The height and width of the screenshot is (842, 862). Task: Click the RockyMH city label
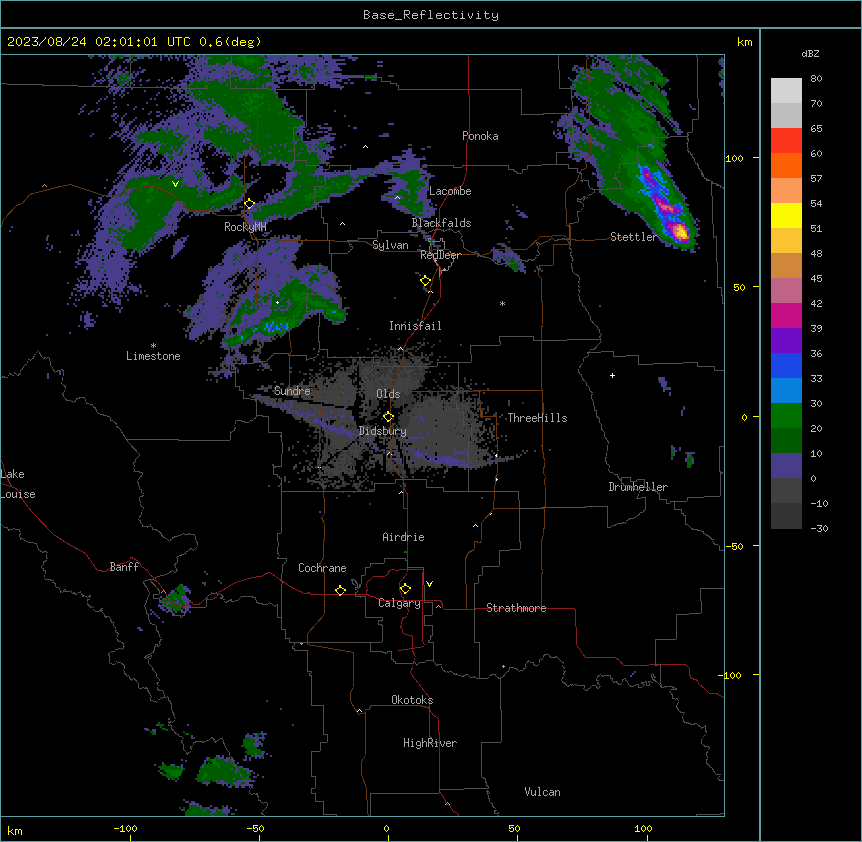tap(245, 227)
